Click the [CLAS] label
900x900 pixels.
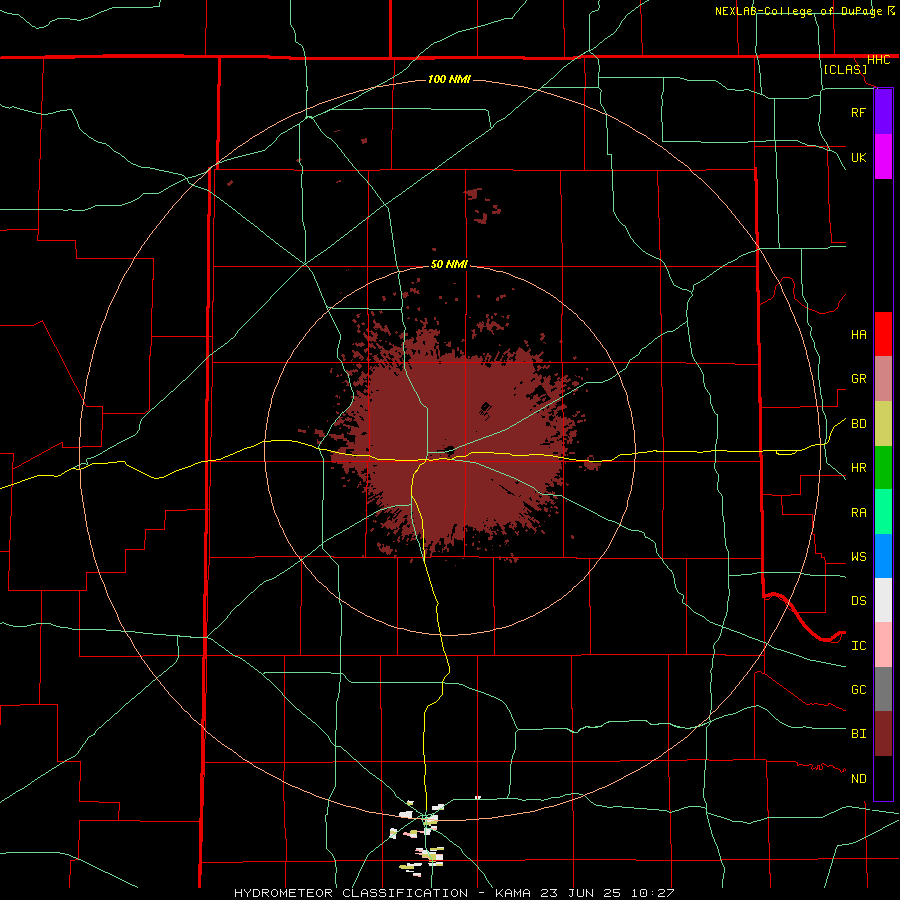point(845,70)
